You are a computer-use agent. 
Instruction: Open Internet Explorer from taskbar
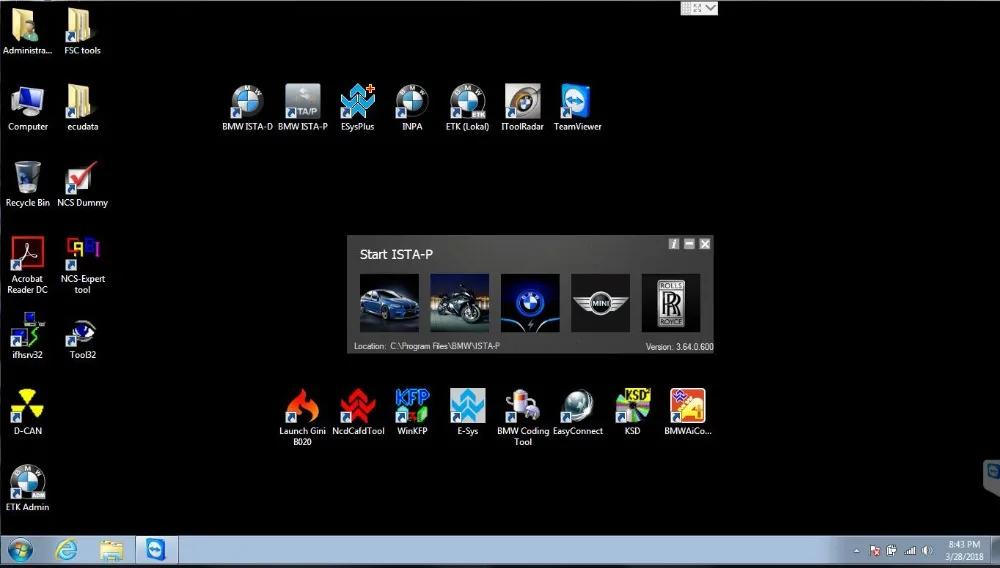(66, 550)
